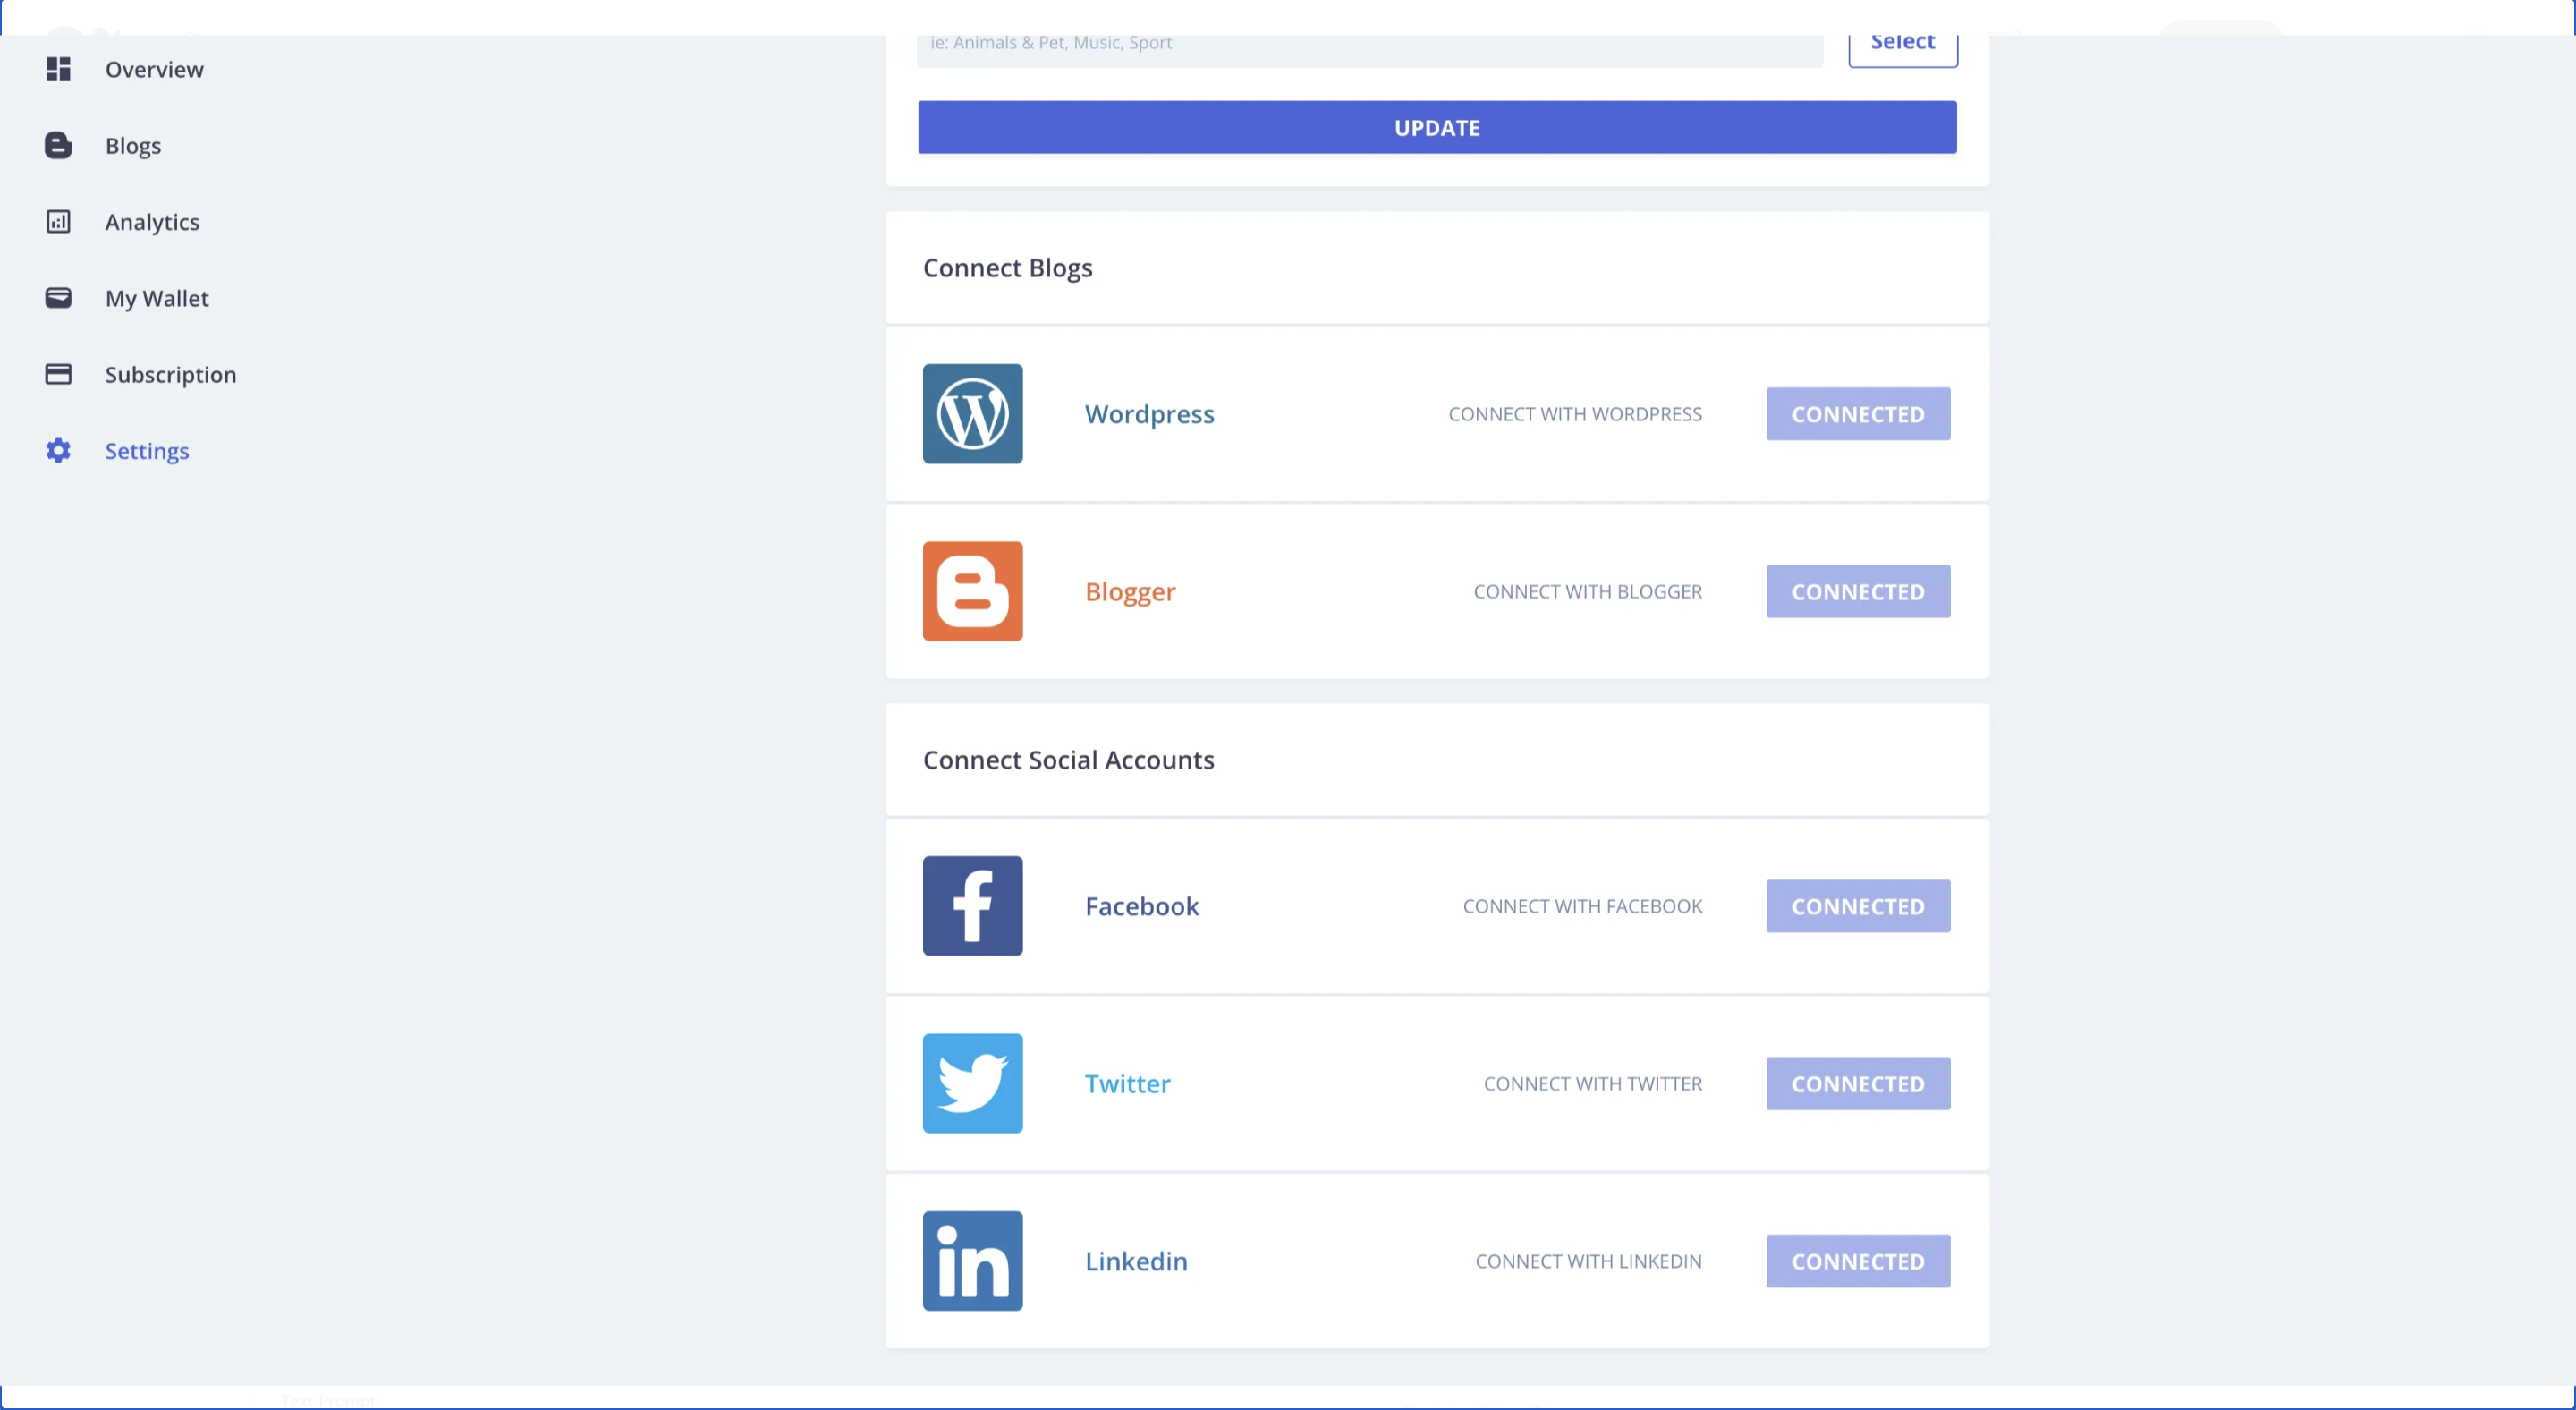Click the Wordpress logo
The height and width of the screenshot is (1410, 2576).
click(x=972, y=413)
